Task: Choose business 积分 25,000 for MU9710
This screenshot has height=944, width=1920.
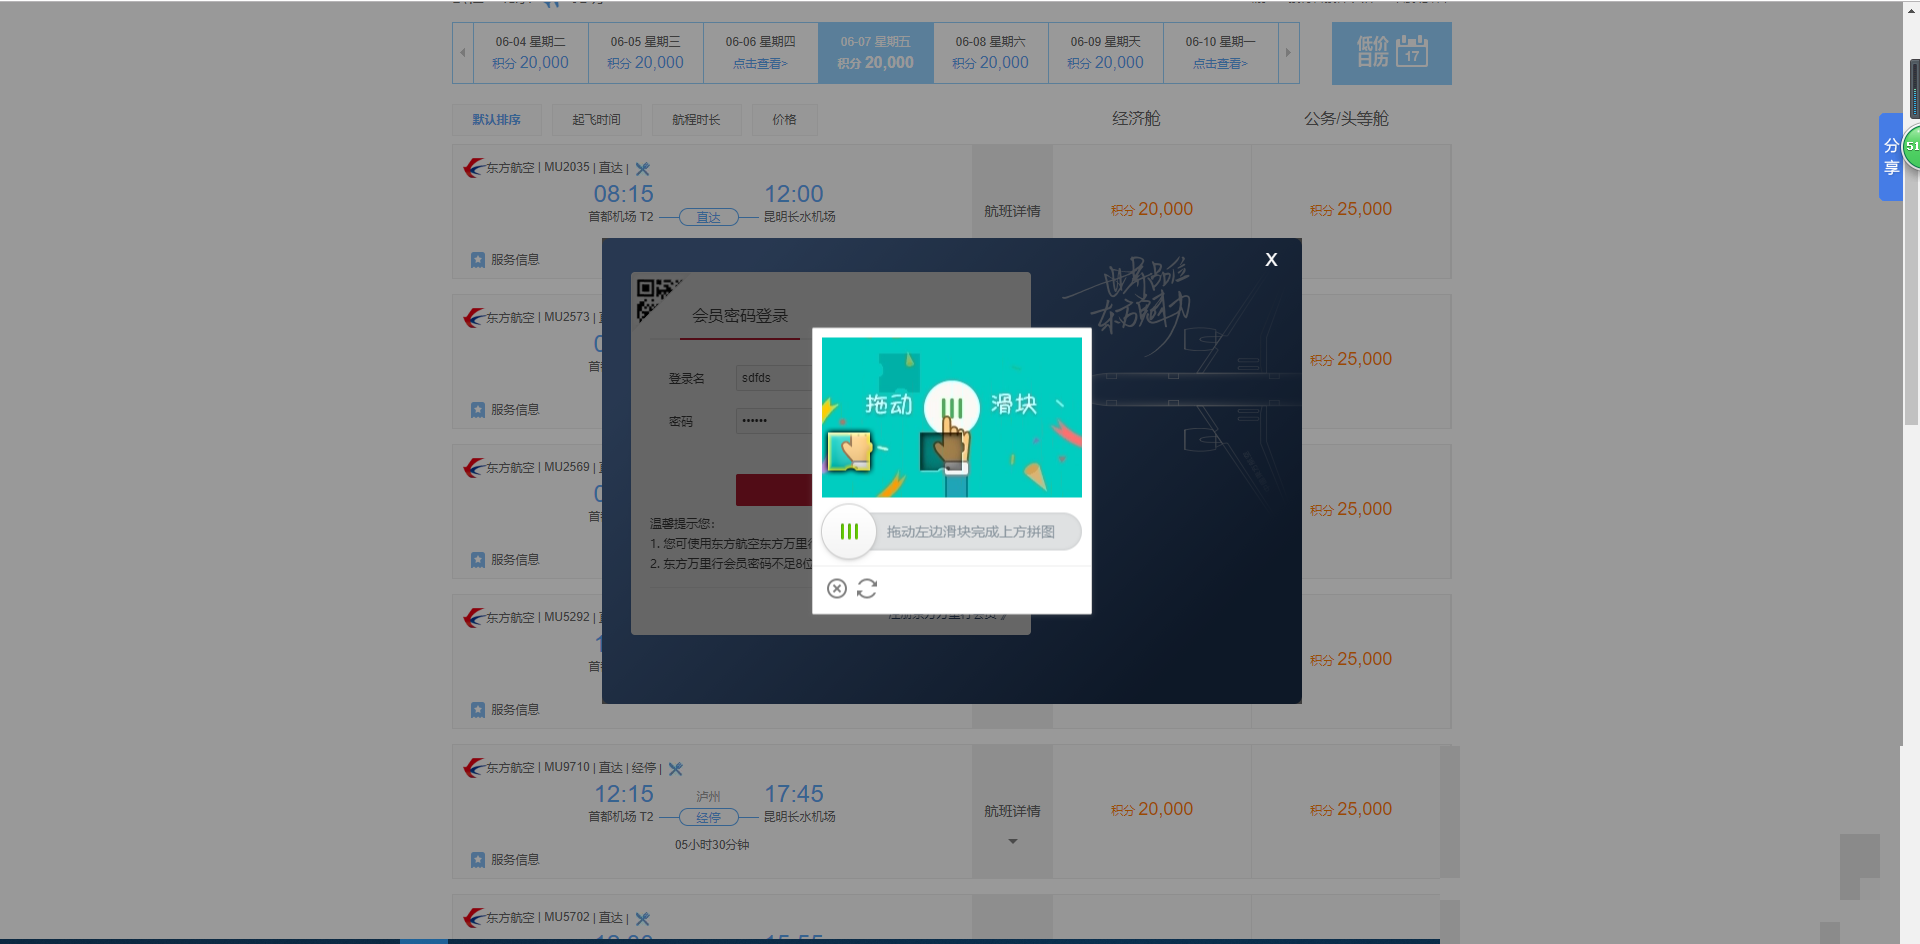Action: pyautogui.click(x=1351, y=809)
